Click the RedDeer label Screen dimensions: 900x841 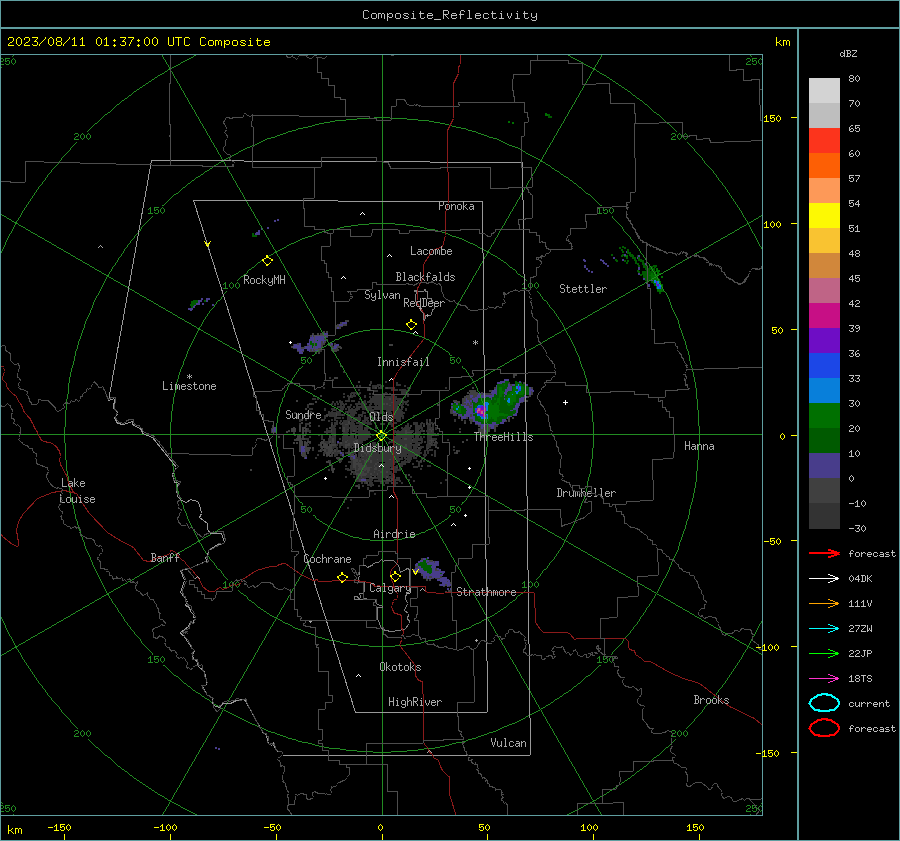(x=424, y=303)
